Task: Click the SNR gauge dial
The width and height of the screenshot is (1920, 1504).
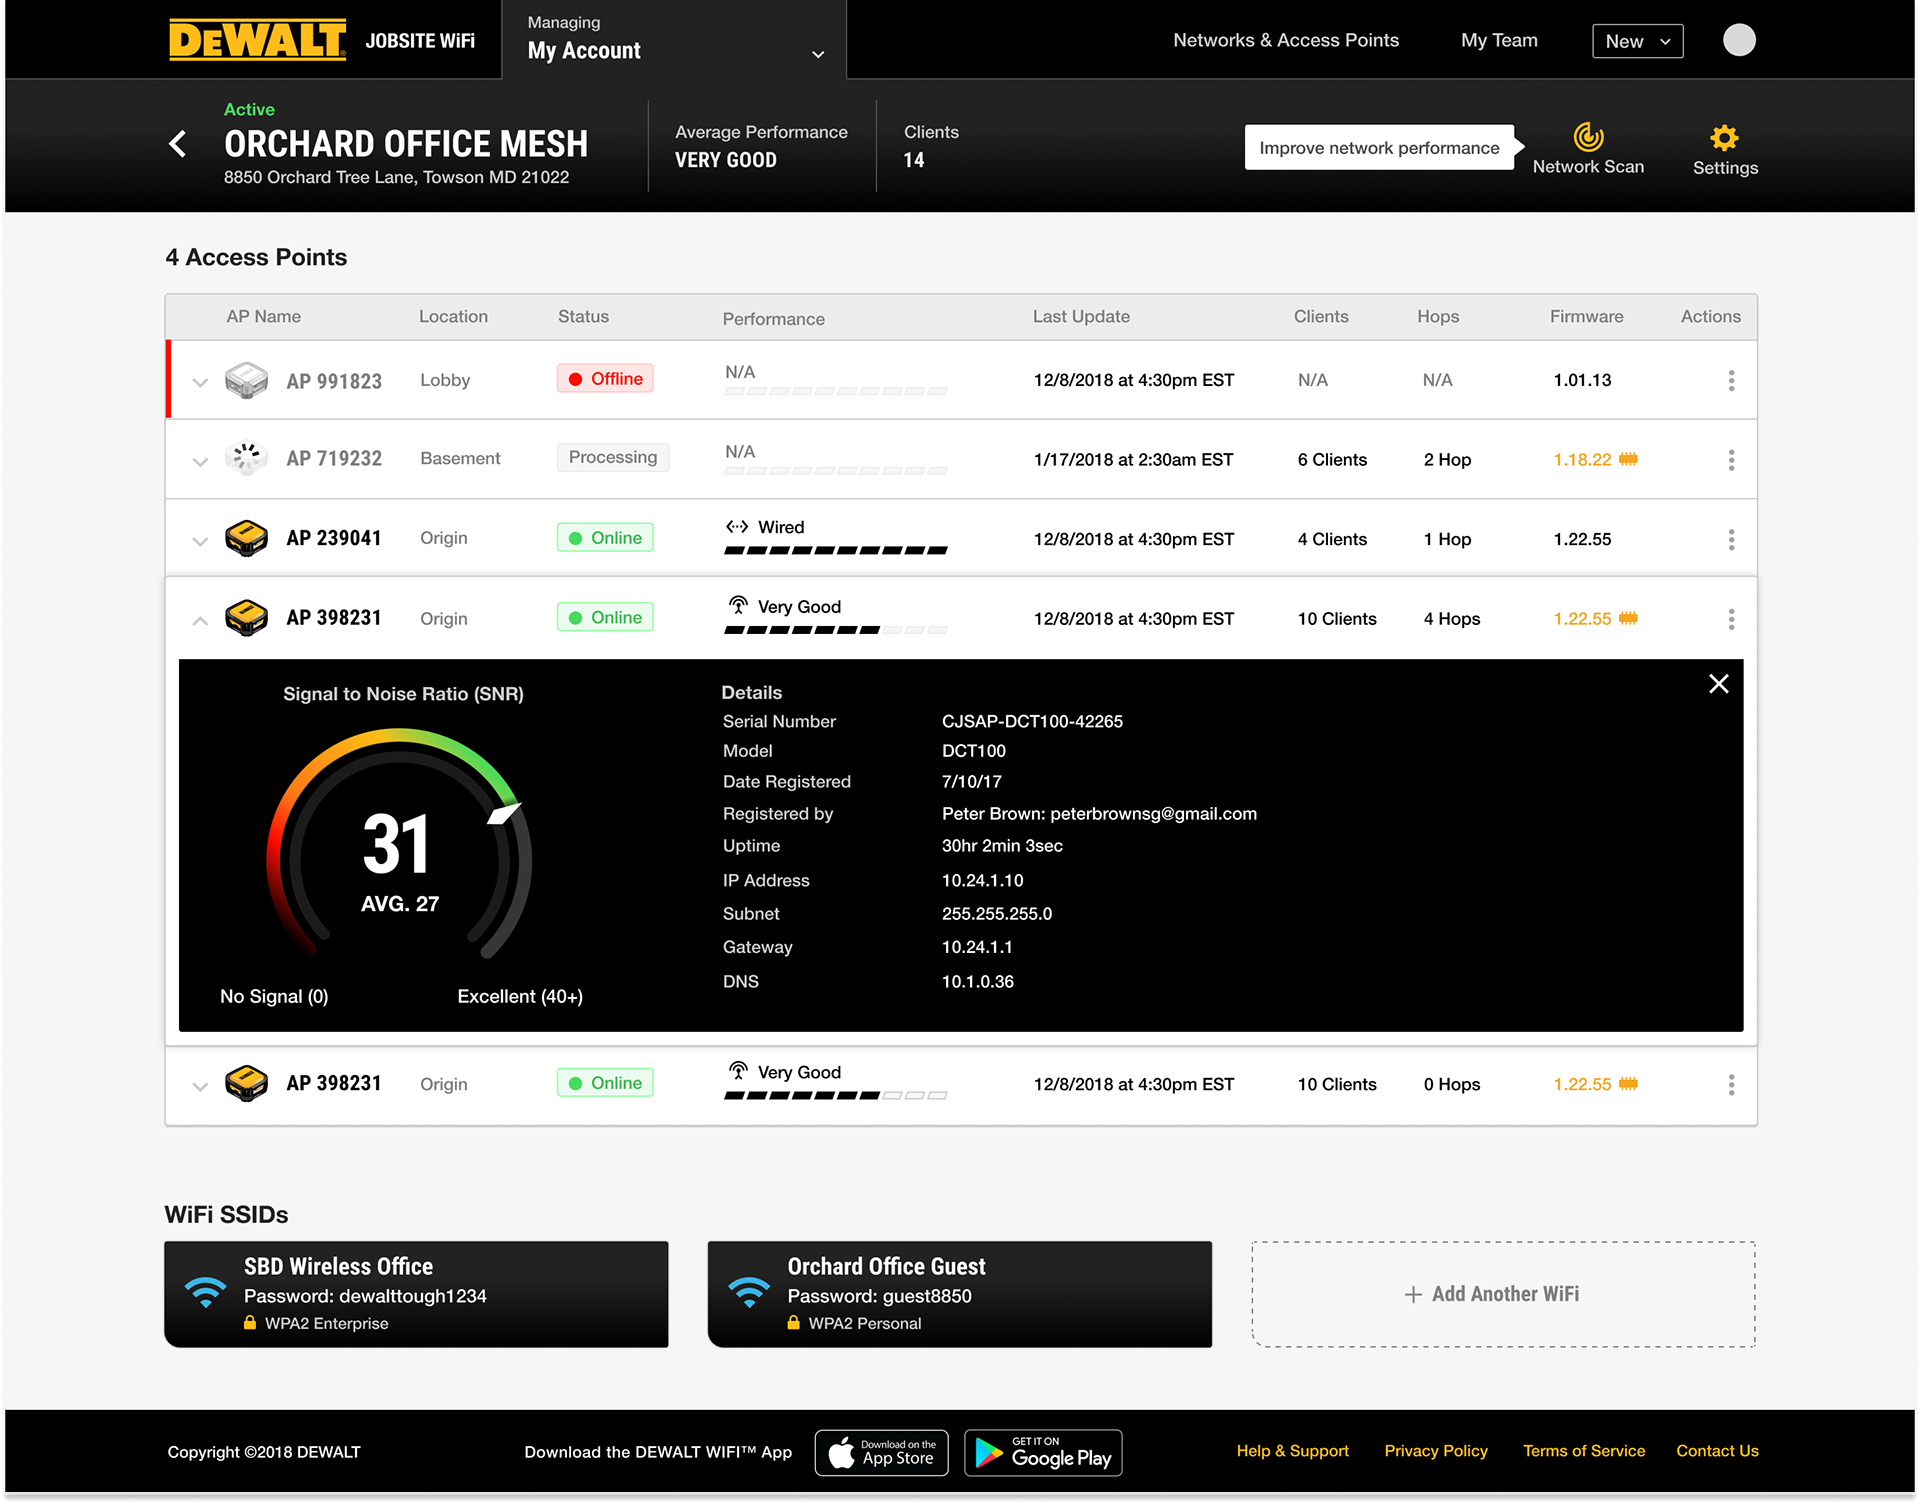Action: pos(399,845)
